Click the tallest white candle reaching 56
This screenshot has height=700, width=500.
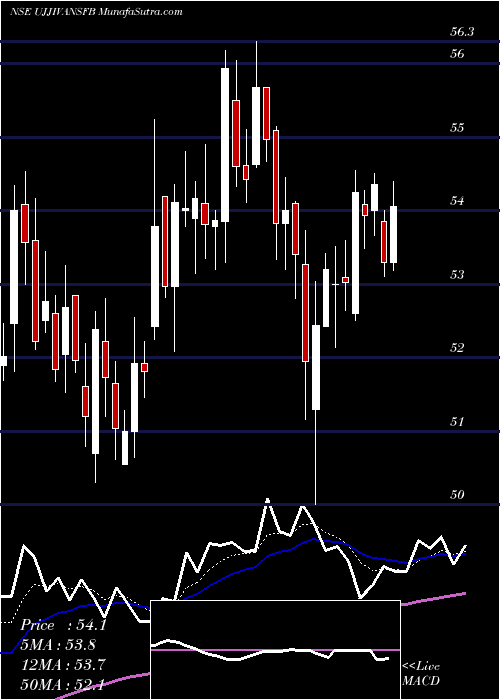(225, 145)
